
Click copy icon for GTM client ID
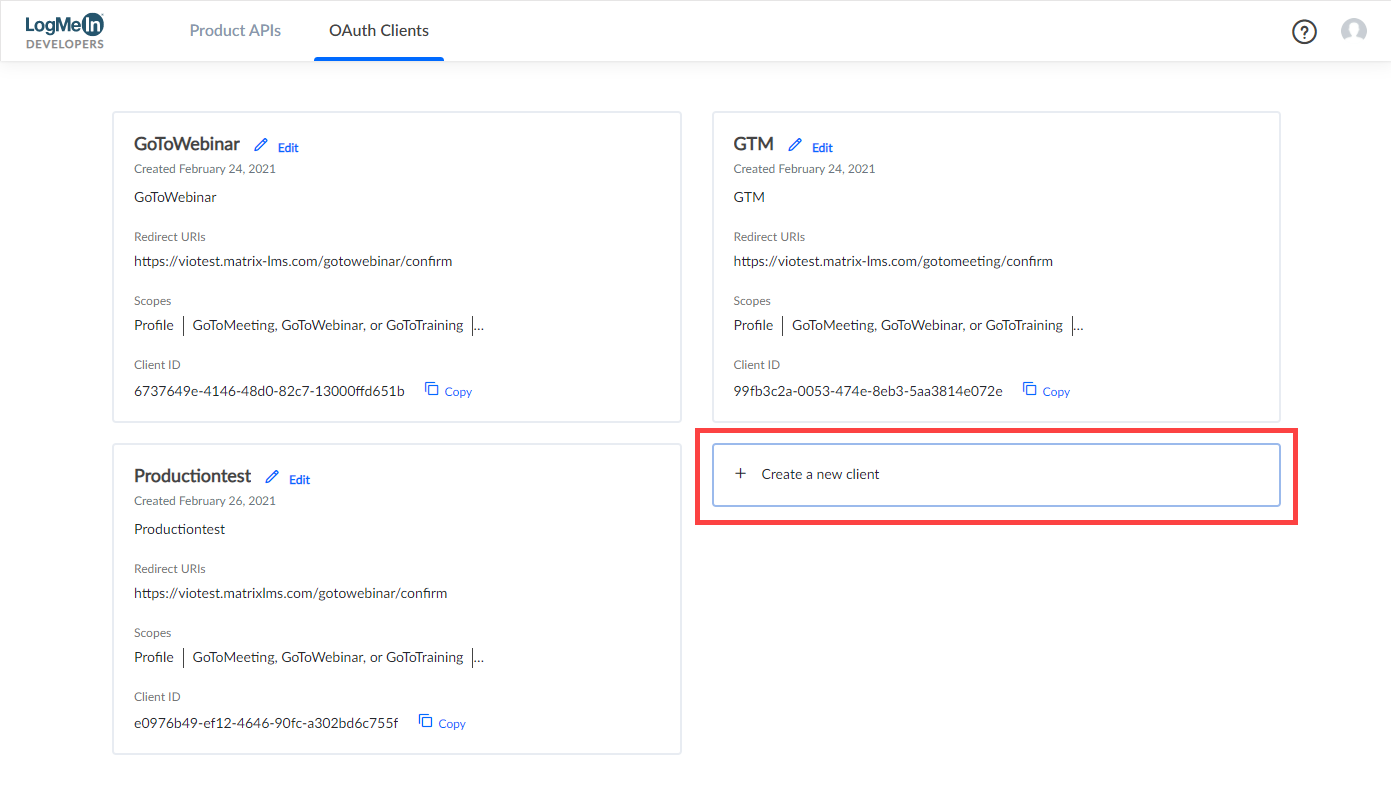(1030, 389)
